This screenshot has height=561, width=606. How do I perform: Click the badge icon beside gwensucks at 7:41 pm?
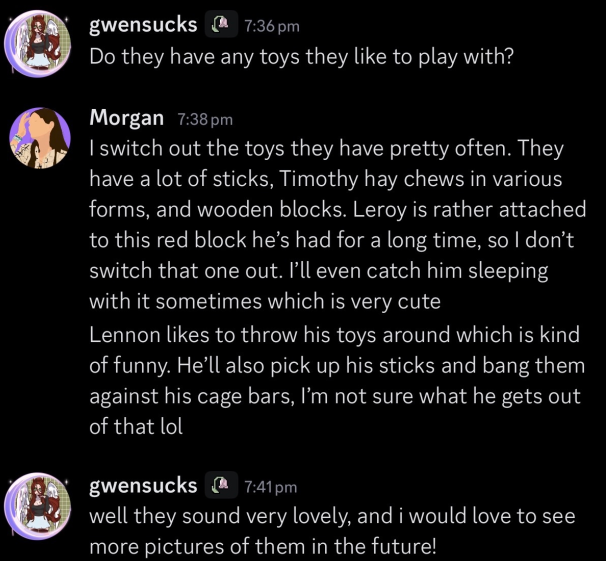click(220, 487)
